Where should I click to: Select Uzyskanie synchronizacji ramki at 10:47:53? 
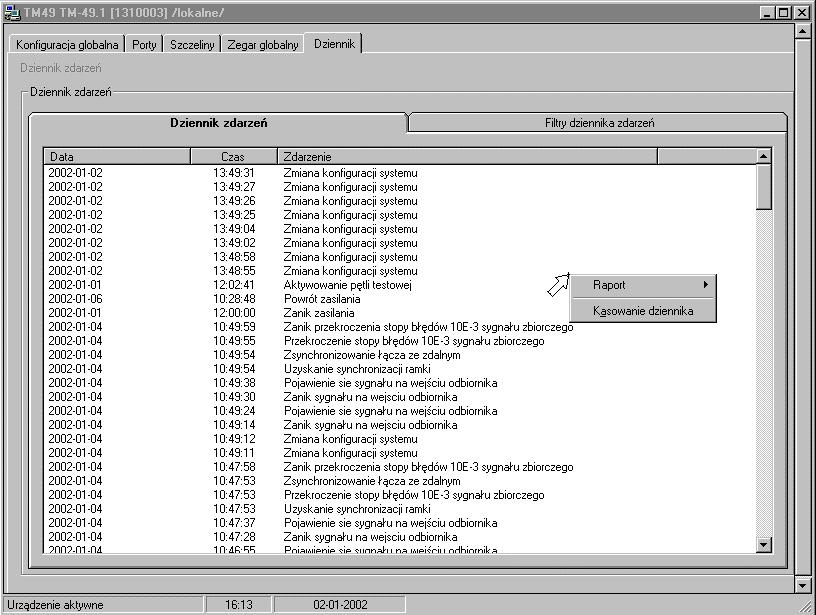[x=400, y=509]
